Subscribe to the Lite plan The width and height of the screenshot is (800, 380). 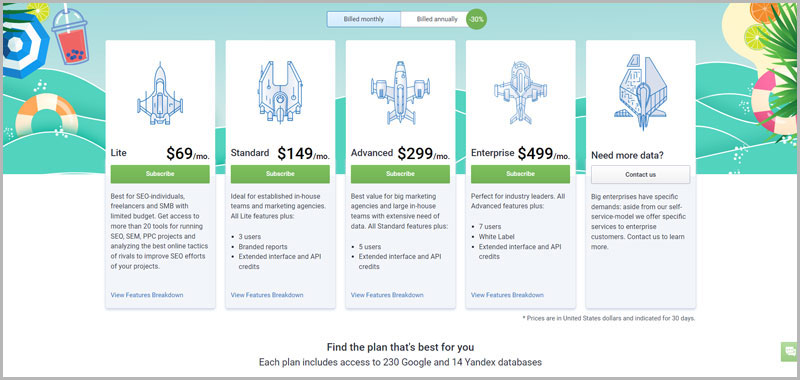tap(160, 174)
